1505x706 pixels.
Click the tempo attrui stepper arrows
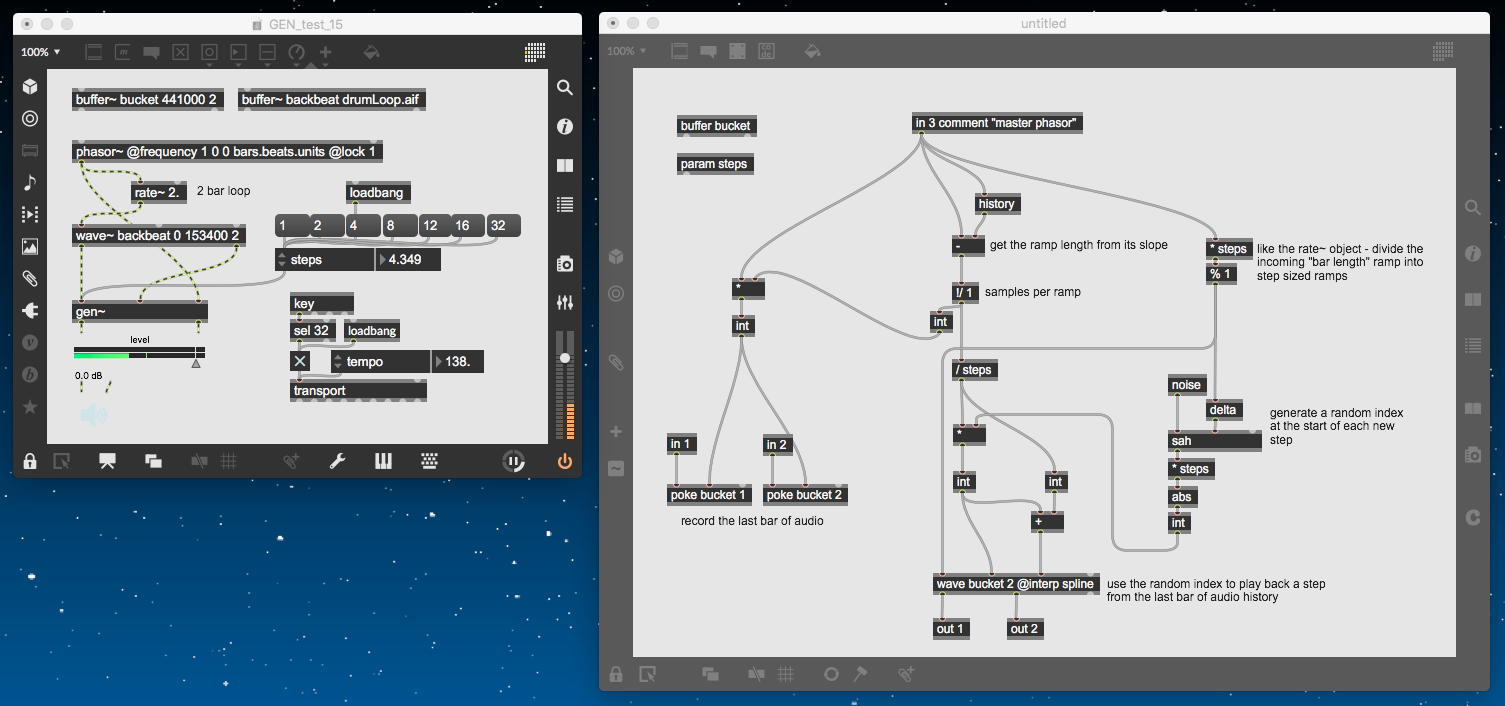point(339,361)
